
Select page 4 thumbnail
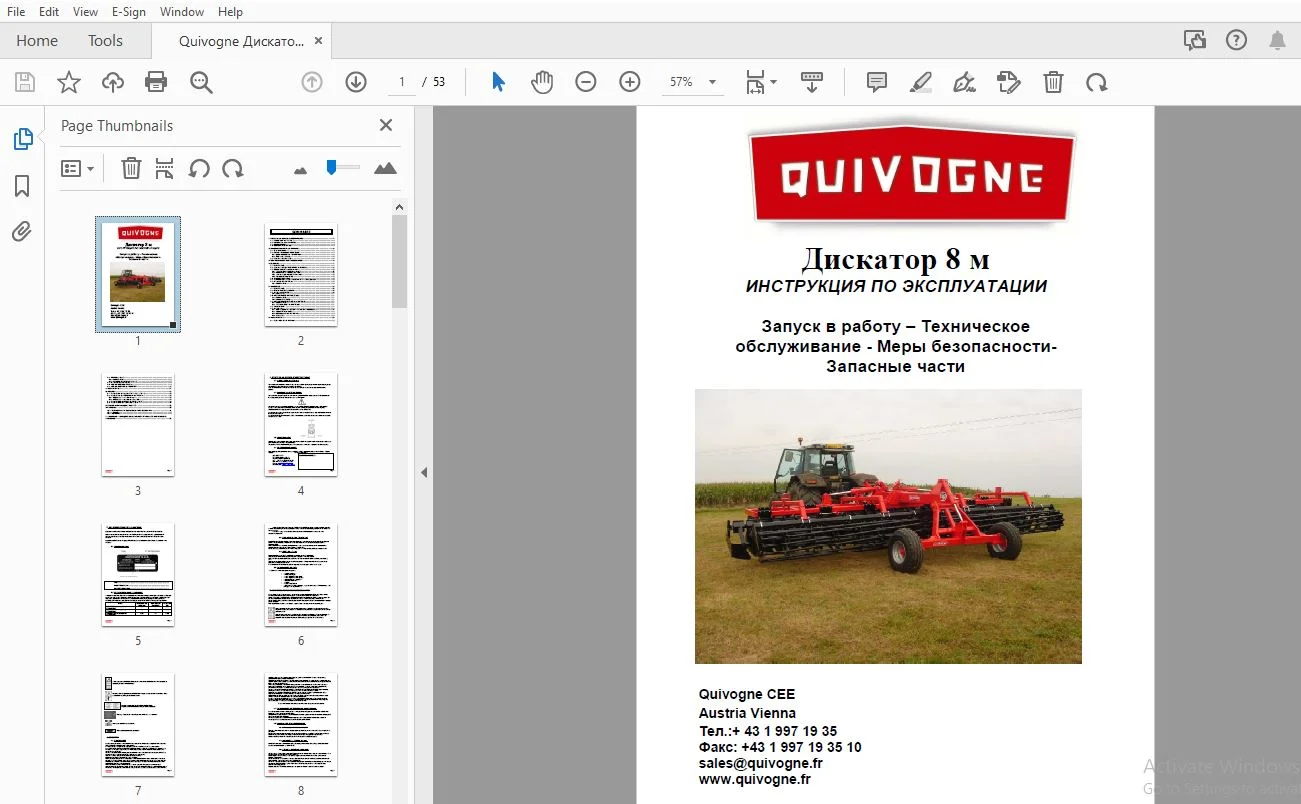[301, 424]
